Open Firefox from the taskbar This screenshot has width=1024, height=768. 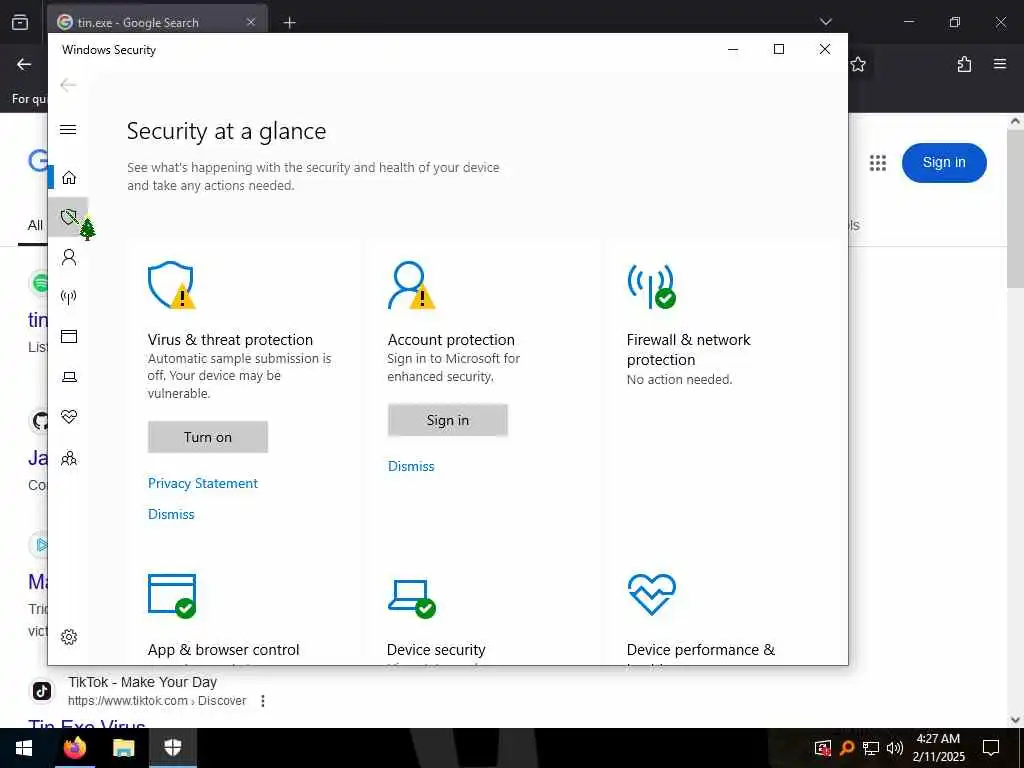coord(74,748)
